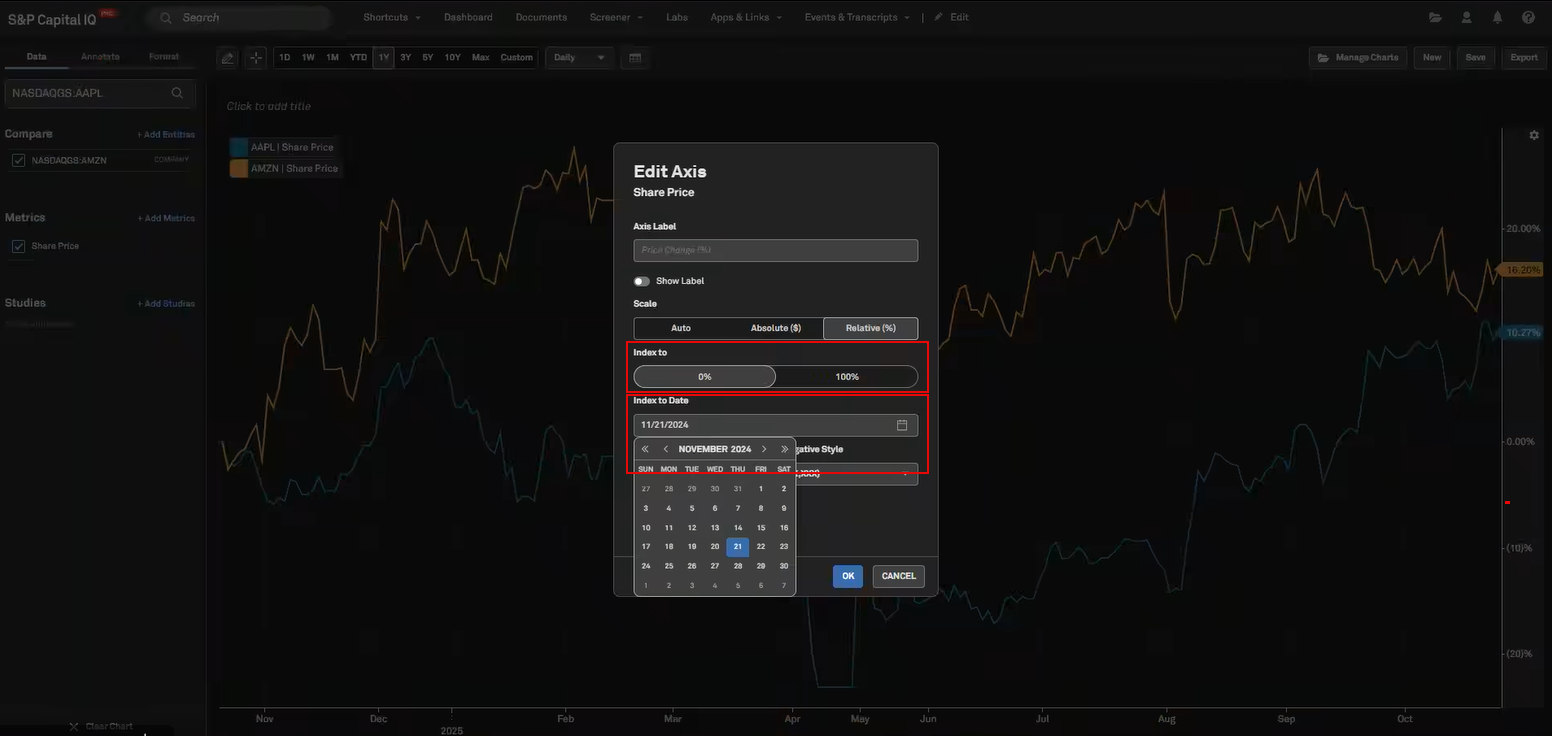
Task: Go to previous month in date picker
Action: (666, 449)
